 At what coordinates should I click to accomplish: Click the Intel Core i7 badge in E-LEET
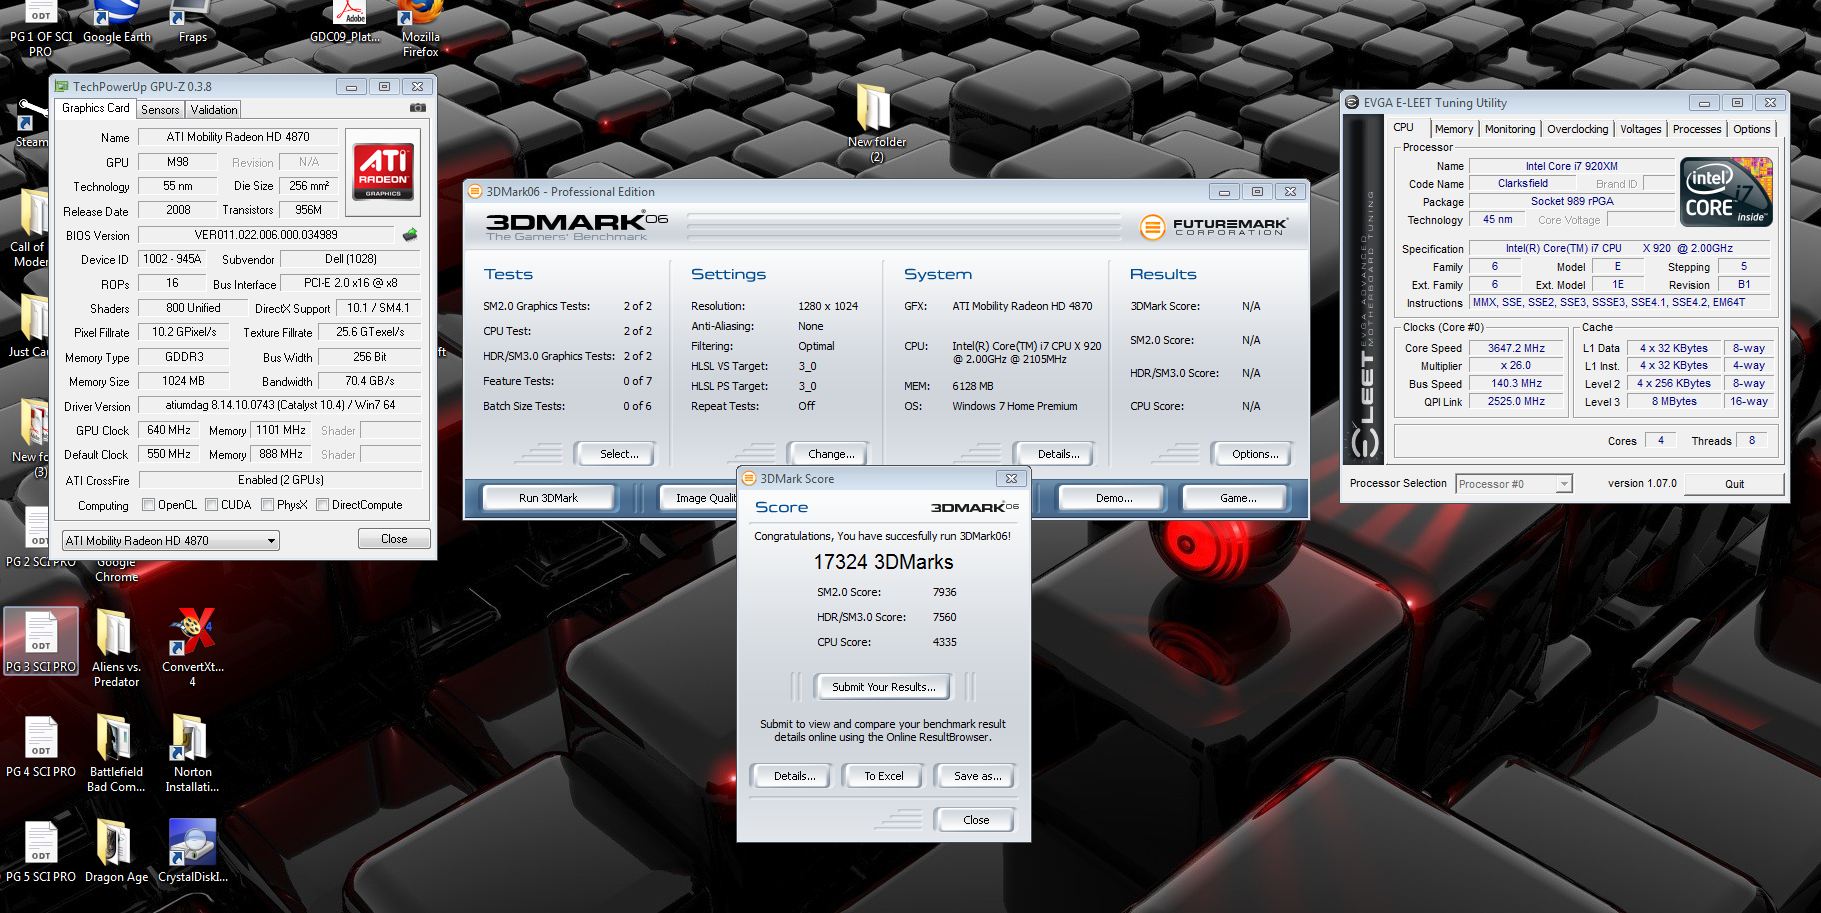[x=1726, y=190]
